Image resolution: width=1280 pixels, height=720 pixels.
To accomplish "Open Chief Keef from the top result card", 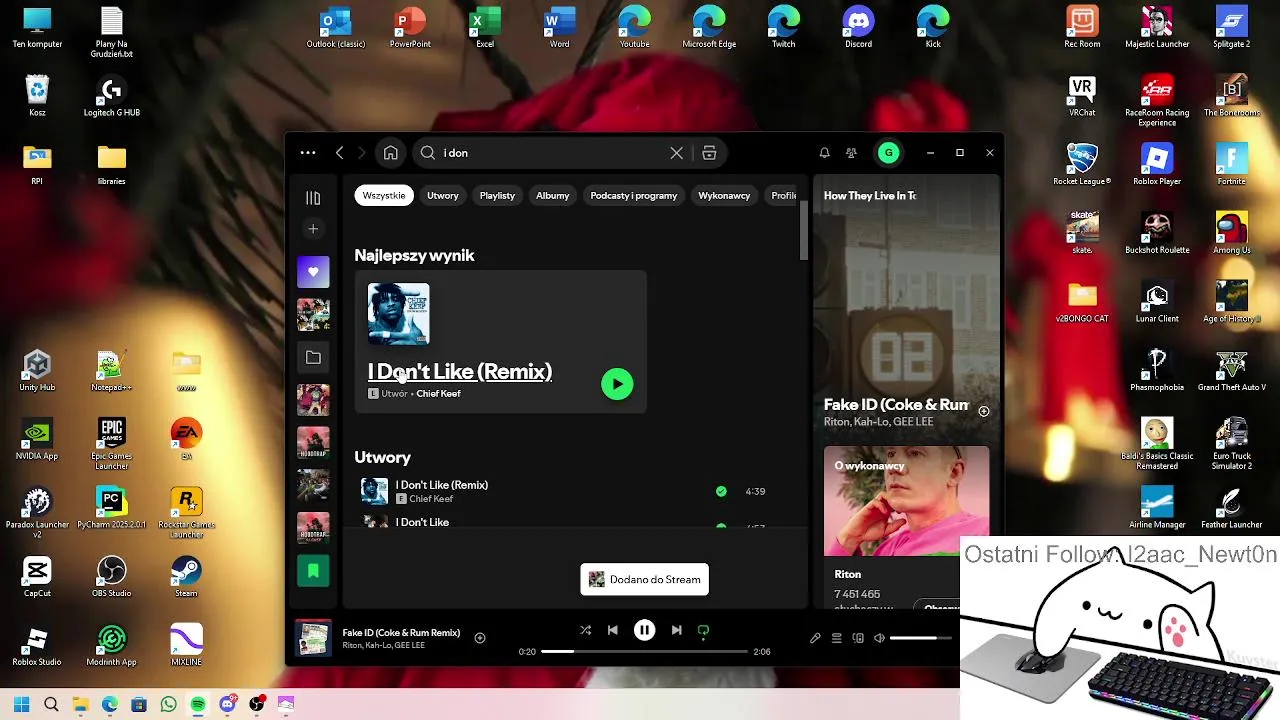I will point(438,394).
